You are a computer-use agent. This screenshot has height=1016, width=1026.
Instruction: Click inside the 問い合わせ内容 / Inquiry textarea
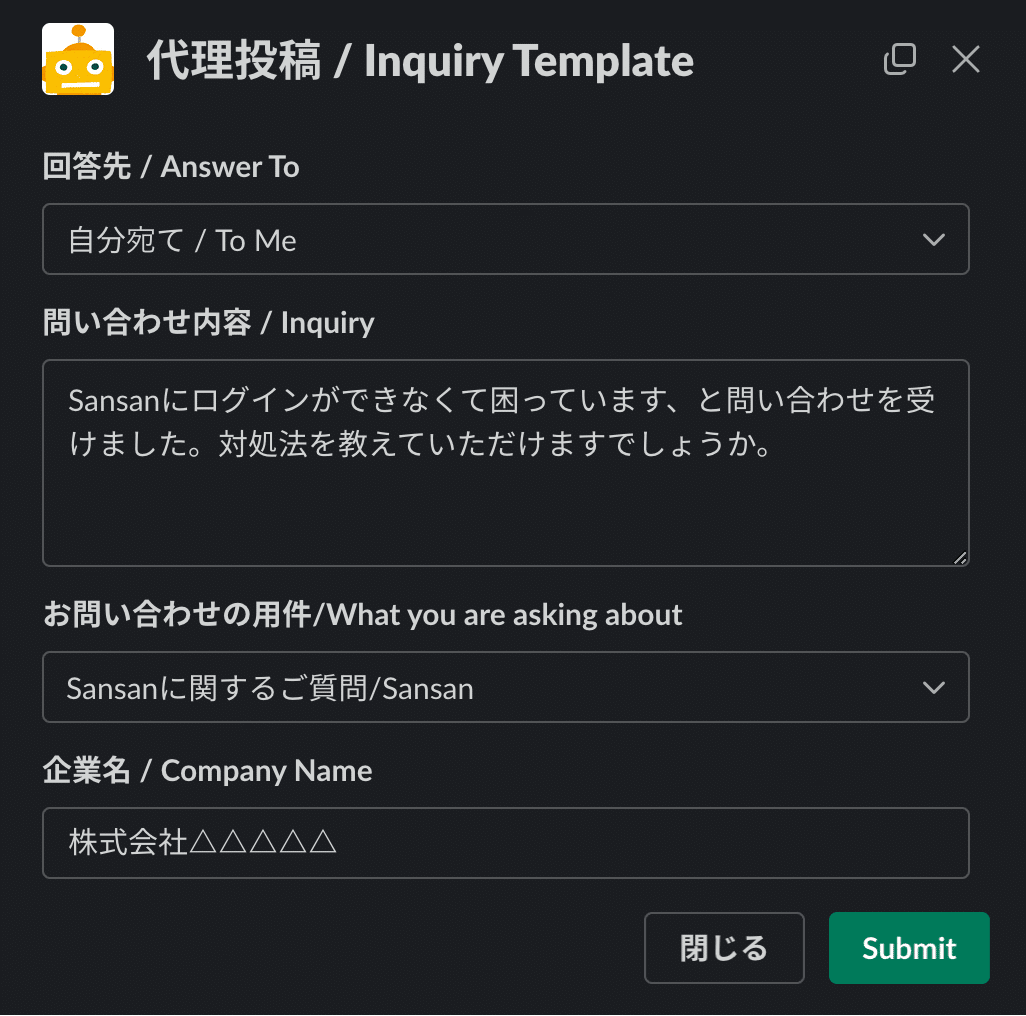(x=506, y=462)
